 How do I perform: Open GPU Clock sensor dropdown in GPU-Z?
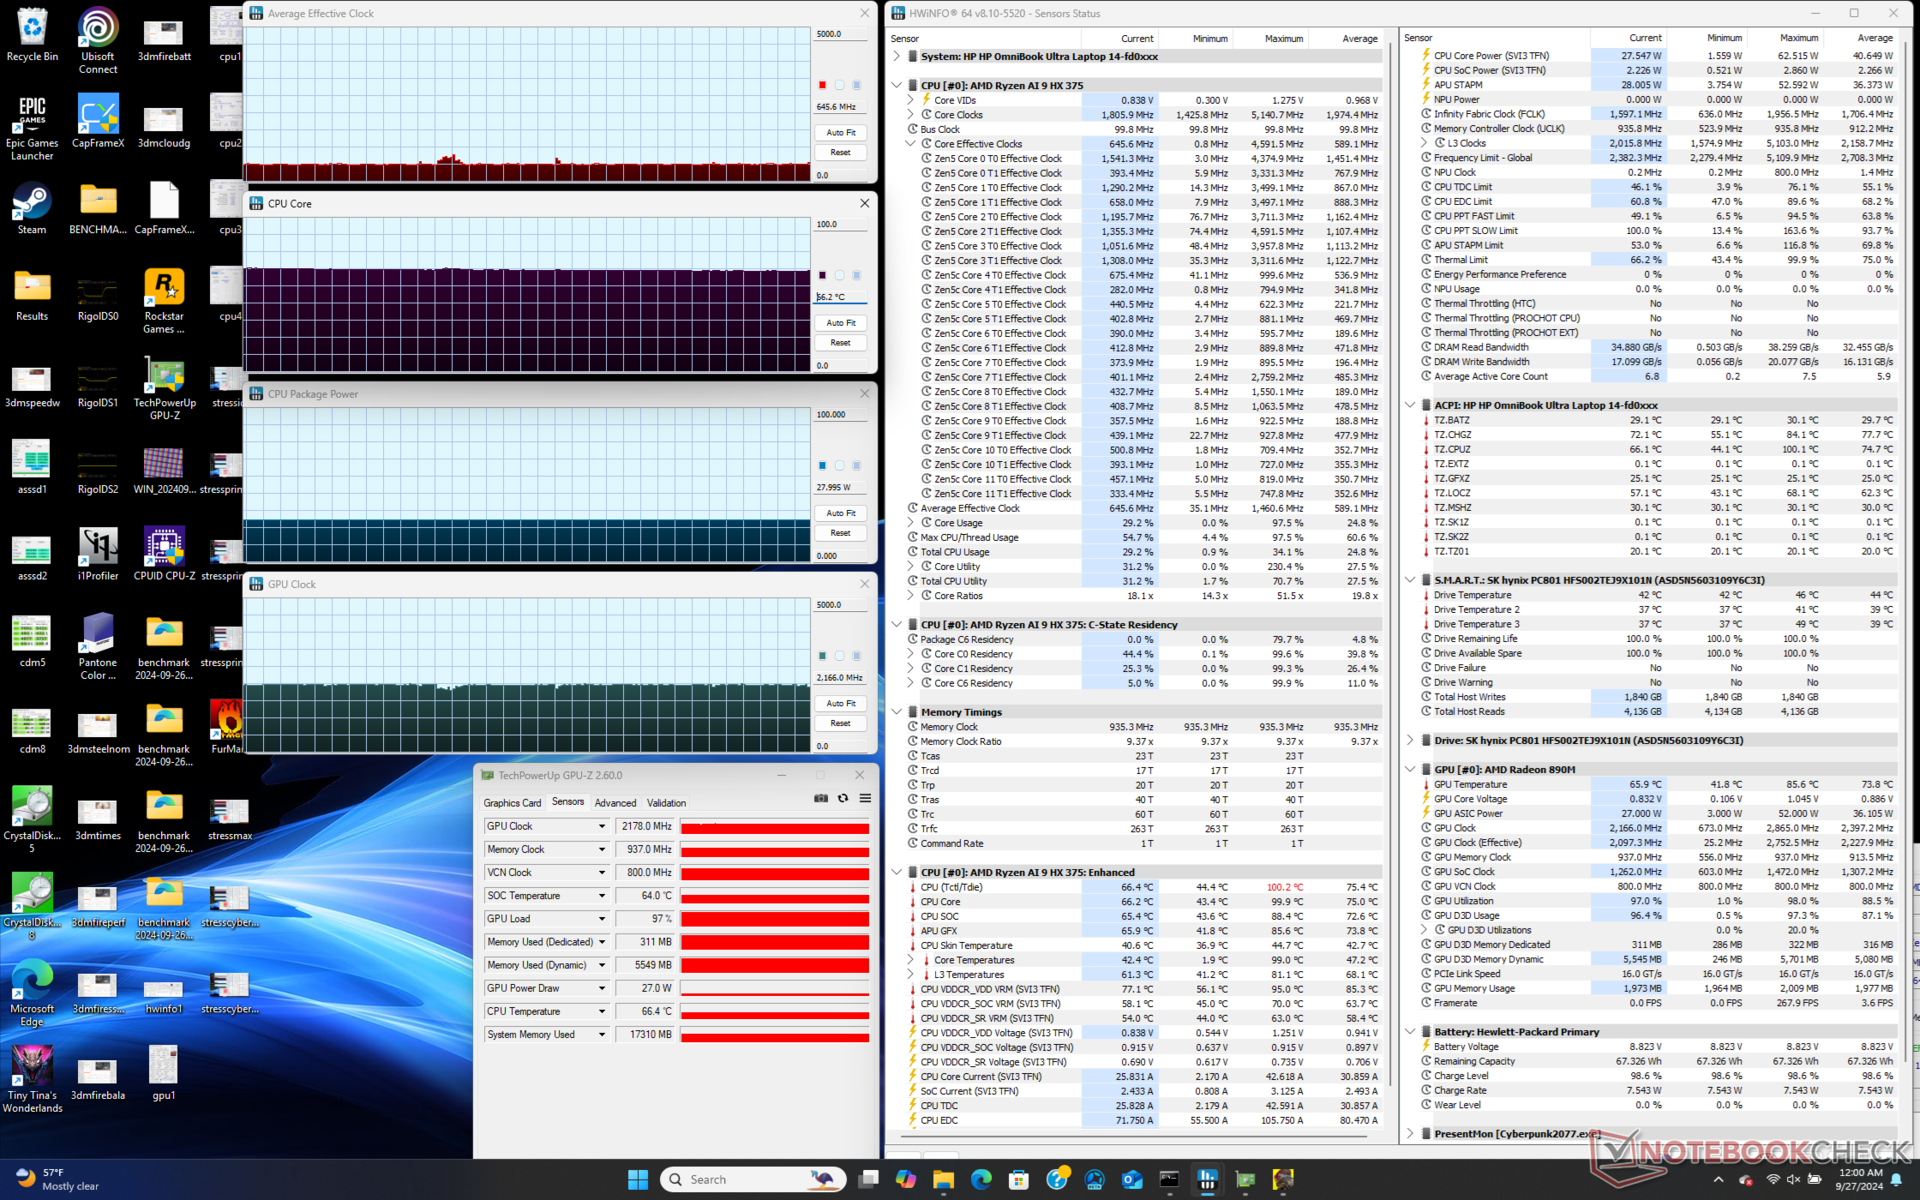pyautogui.click(x=602, y=827)
